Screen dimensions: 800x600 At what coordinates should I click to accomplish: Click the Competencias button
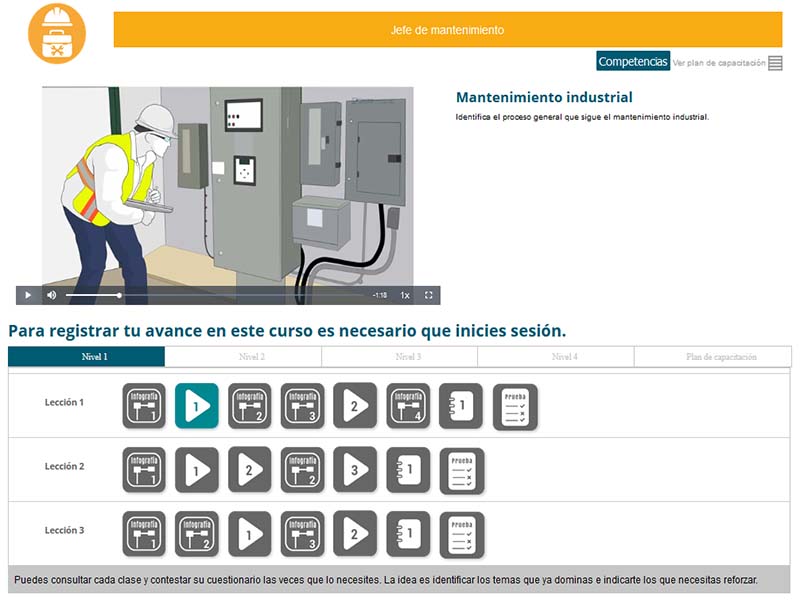[x=633, y=62]
